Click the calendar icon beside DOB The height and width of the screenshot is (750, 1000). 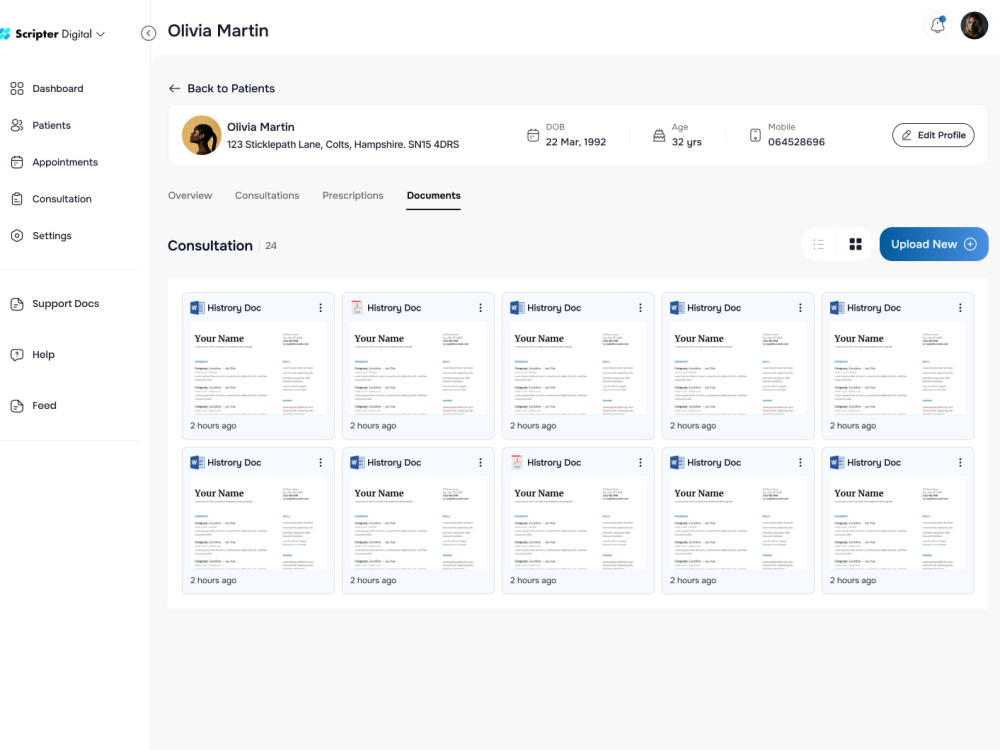coord(533,135)
